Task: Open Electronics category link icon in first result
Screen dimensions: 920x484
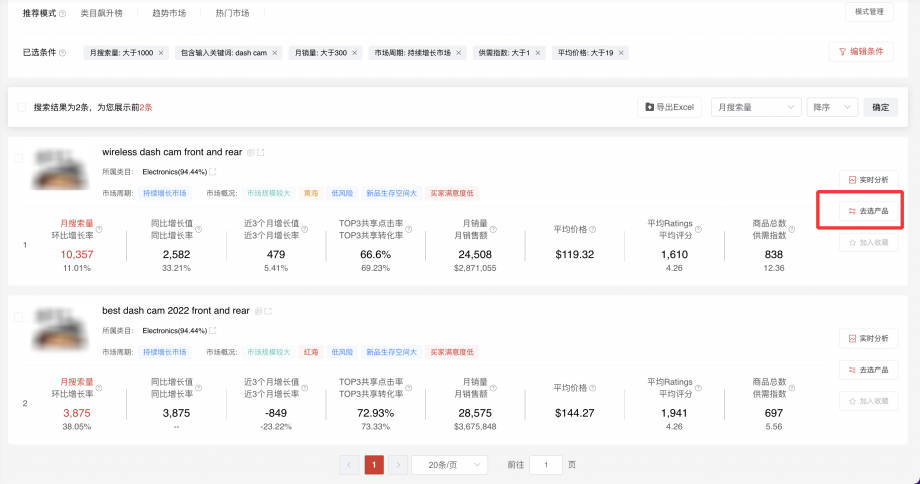Action: point(213,172)
